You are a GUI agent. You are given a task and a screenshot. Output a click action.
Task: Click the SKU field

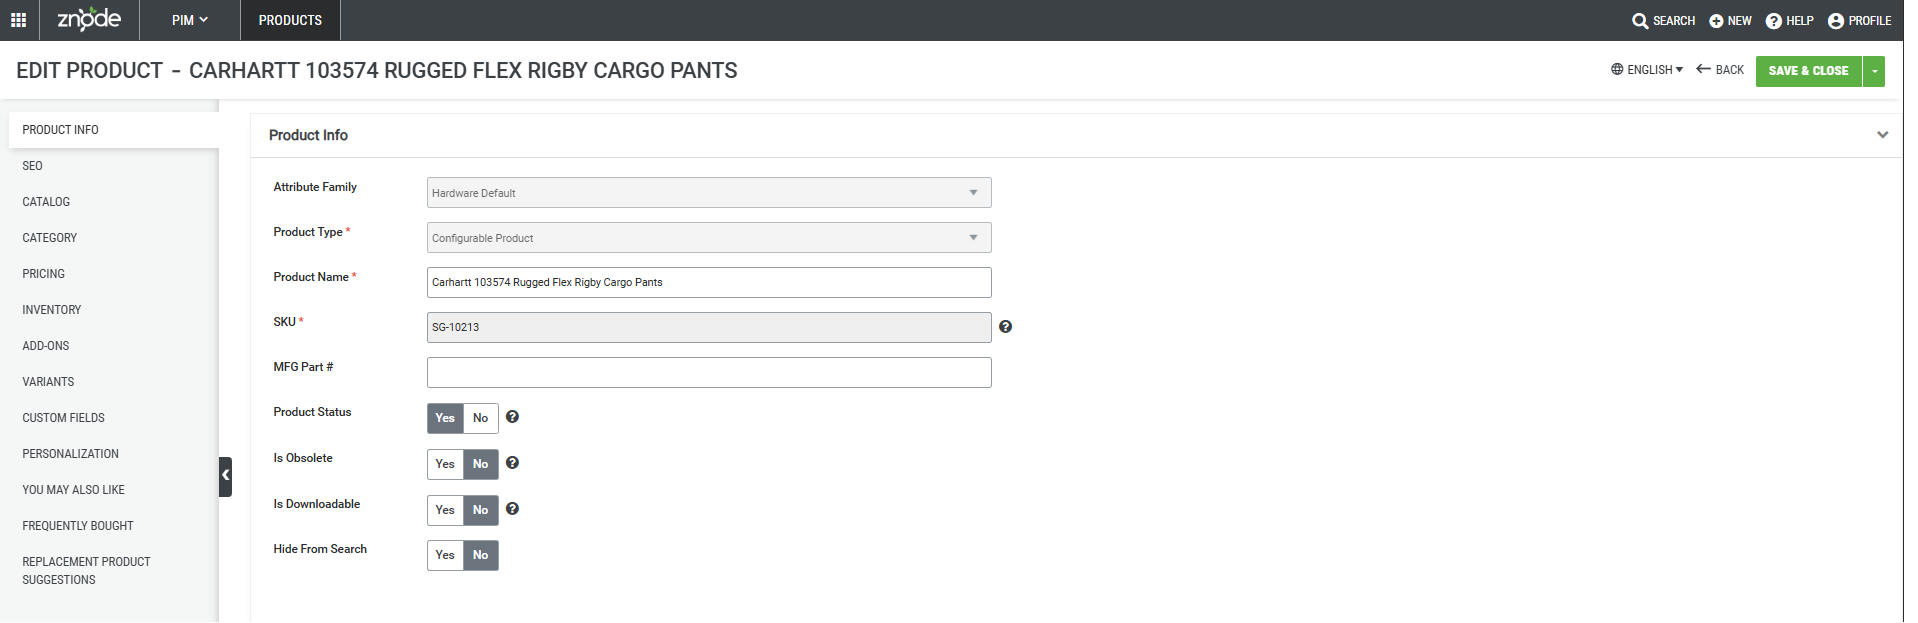[709, 327]
